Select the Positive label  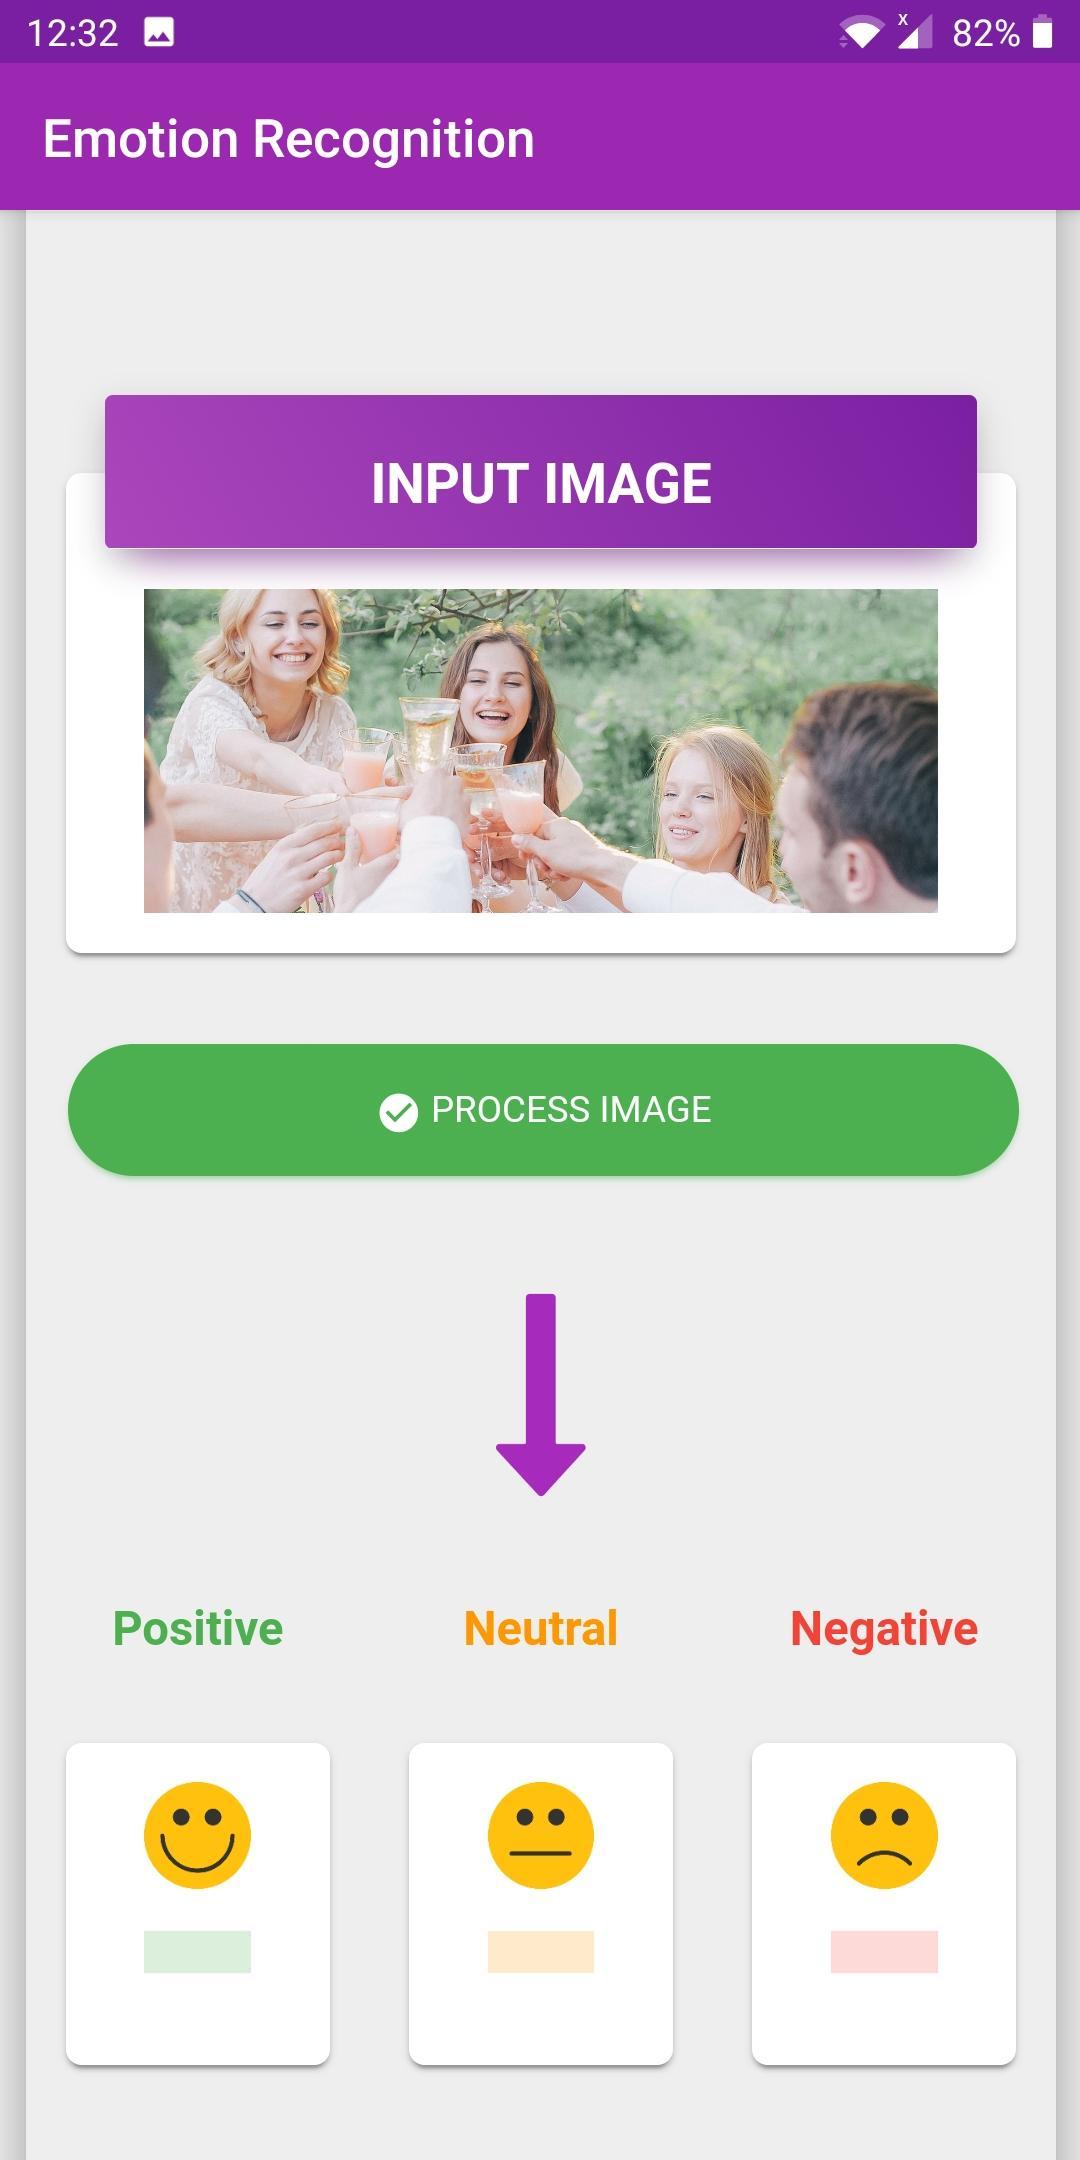coord(198,1629)
